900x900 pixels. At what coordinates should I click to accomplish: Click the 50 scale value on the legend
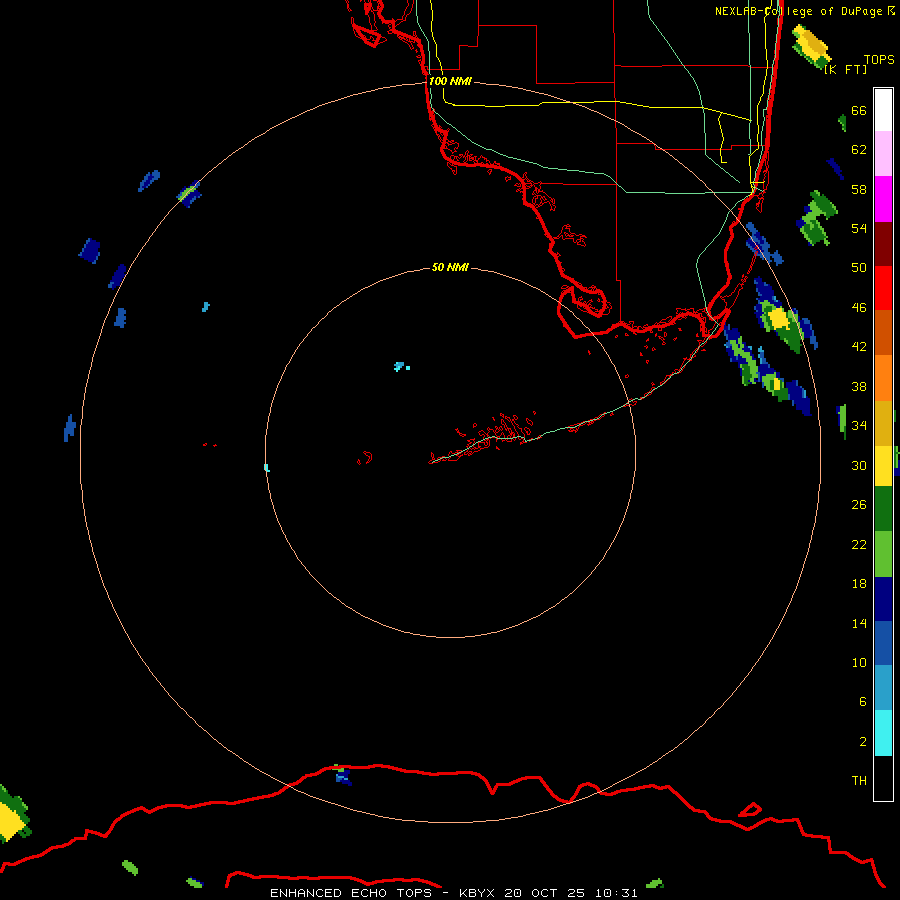coord(859,267)
